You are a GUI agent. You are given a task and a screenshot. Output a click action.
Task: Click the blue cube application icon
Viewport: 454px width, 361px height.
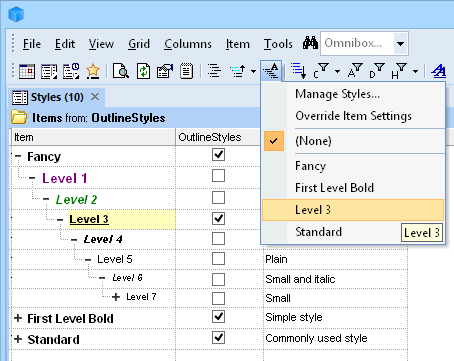[x=16, y=14]
